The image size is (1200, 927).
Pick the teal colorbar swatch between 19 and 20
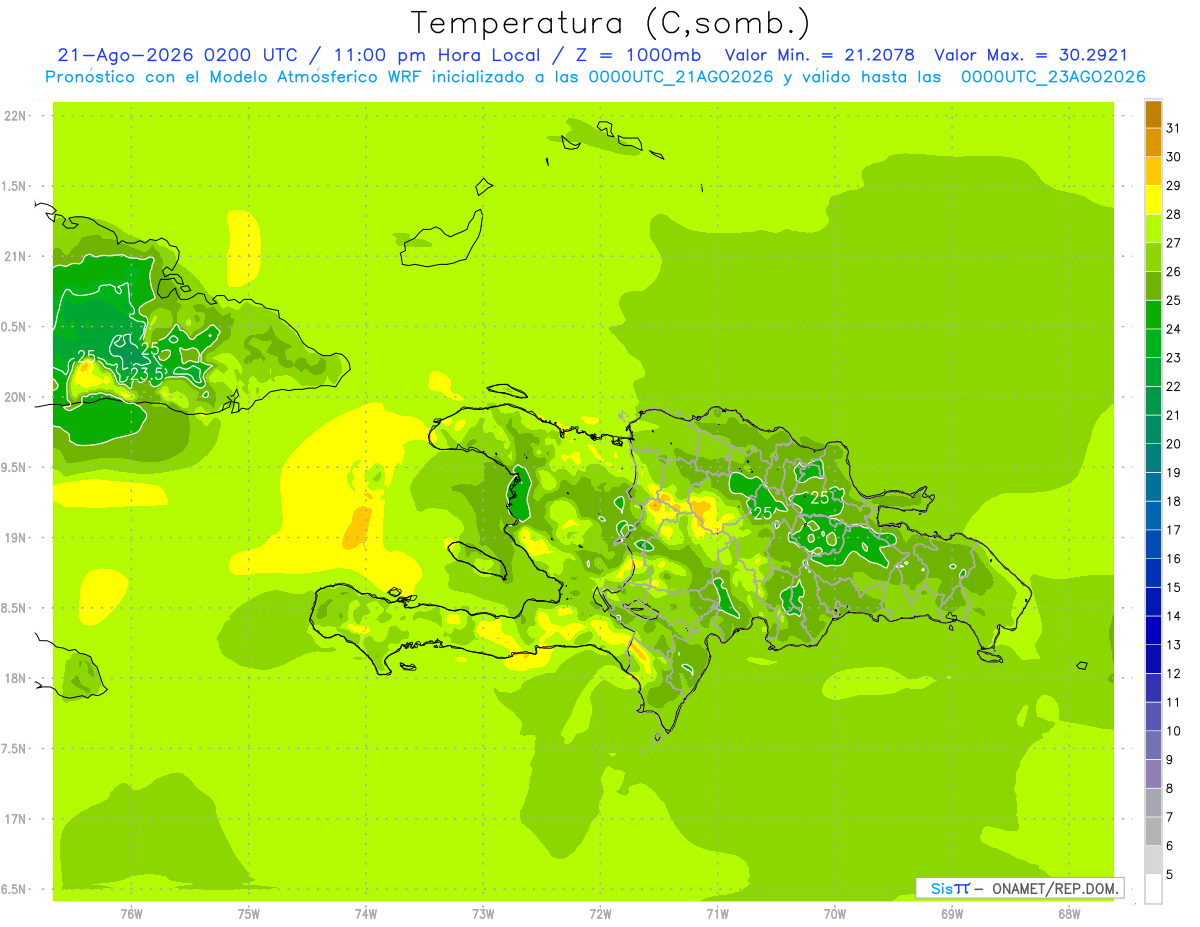click(1153, 459)
